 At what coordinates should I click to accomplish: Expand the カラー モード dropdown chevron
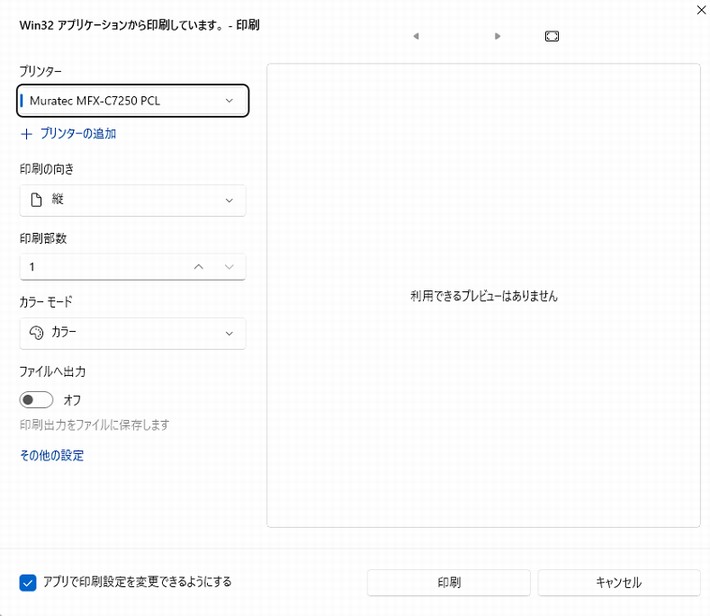click(x=229, y=333)
